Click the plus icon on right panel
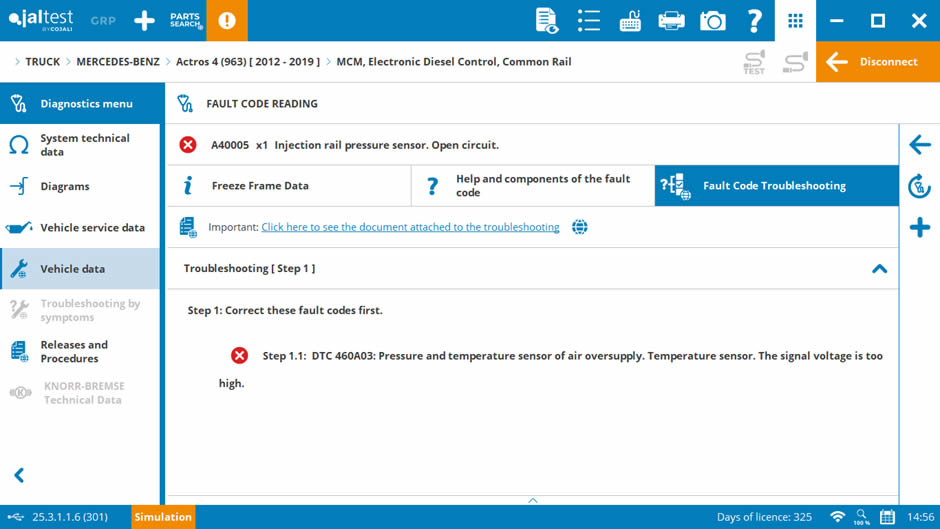The image size is (940, 529). pyautogui.click(x=920, y=227)
